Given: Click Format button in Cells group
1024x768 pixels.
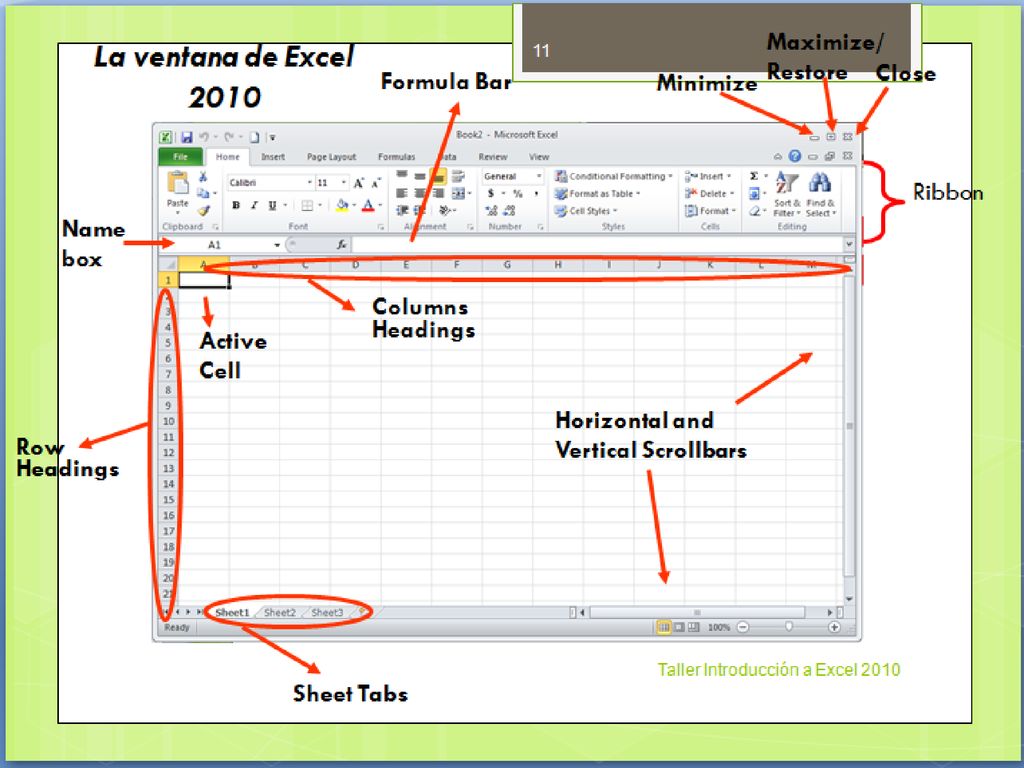Looking at the screenshot, I should (x=710, y=210).
